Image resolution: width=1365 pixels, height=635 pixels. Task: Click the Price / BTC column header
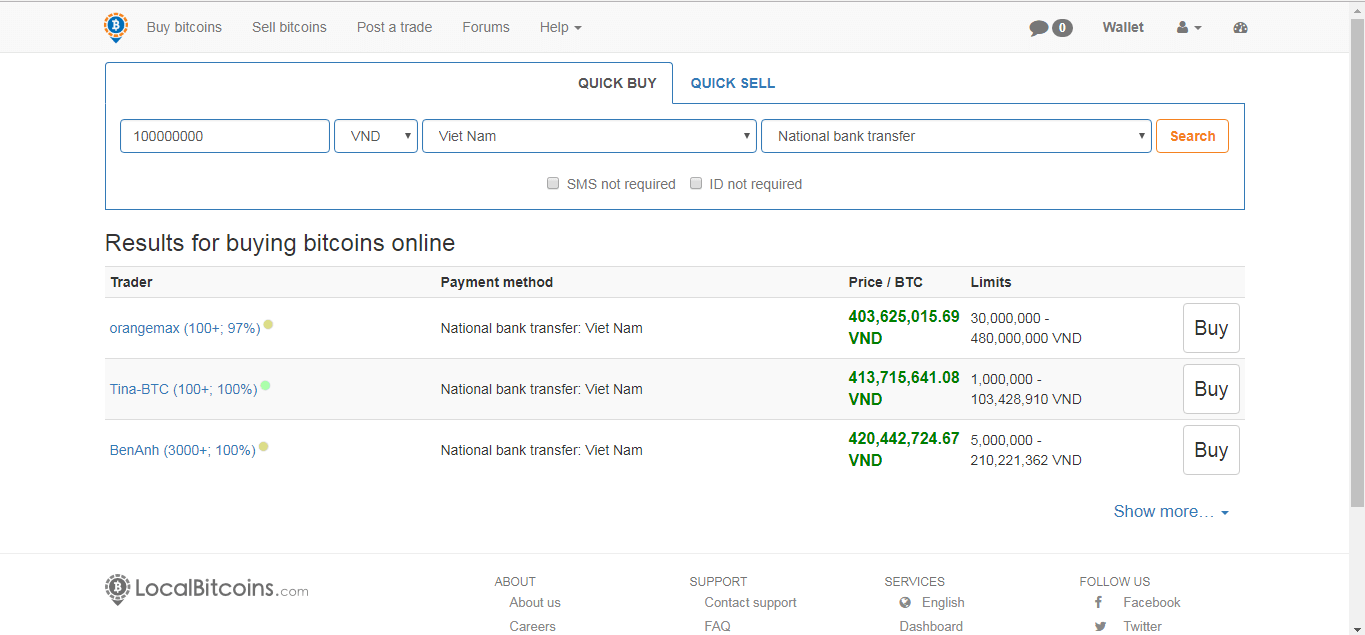coord(885,282)
